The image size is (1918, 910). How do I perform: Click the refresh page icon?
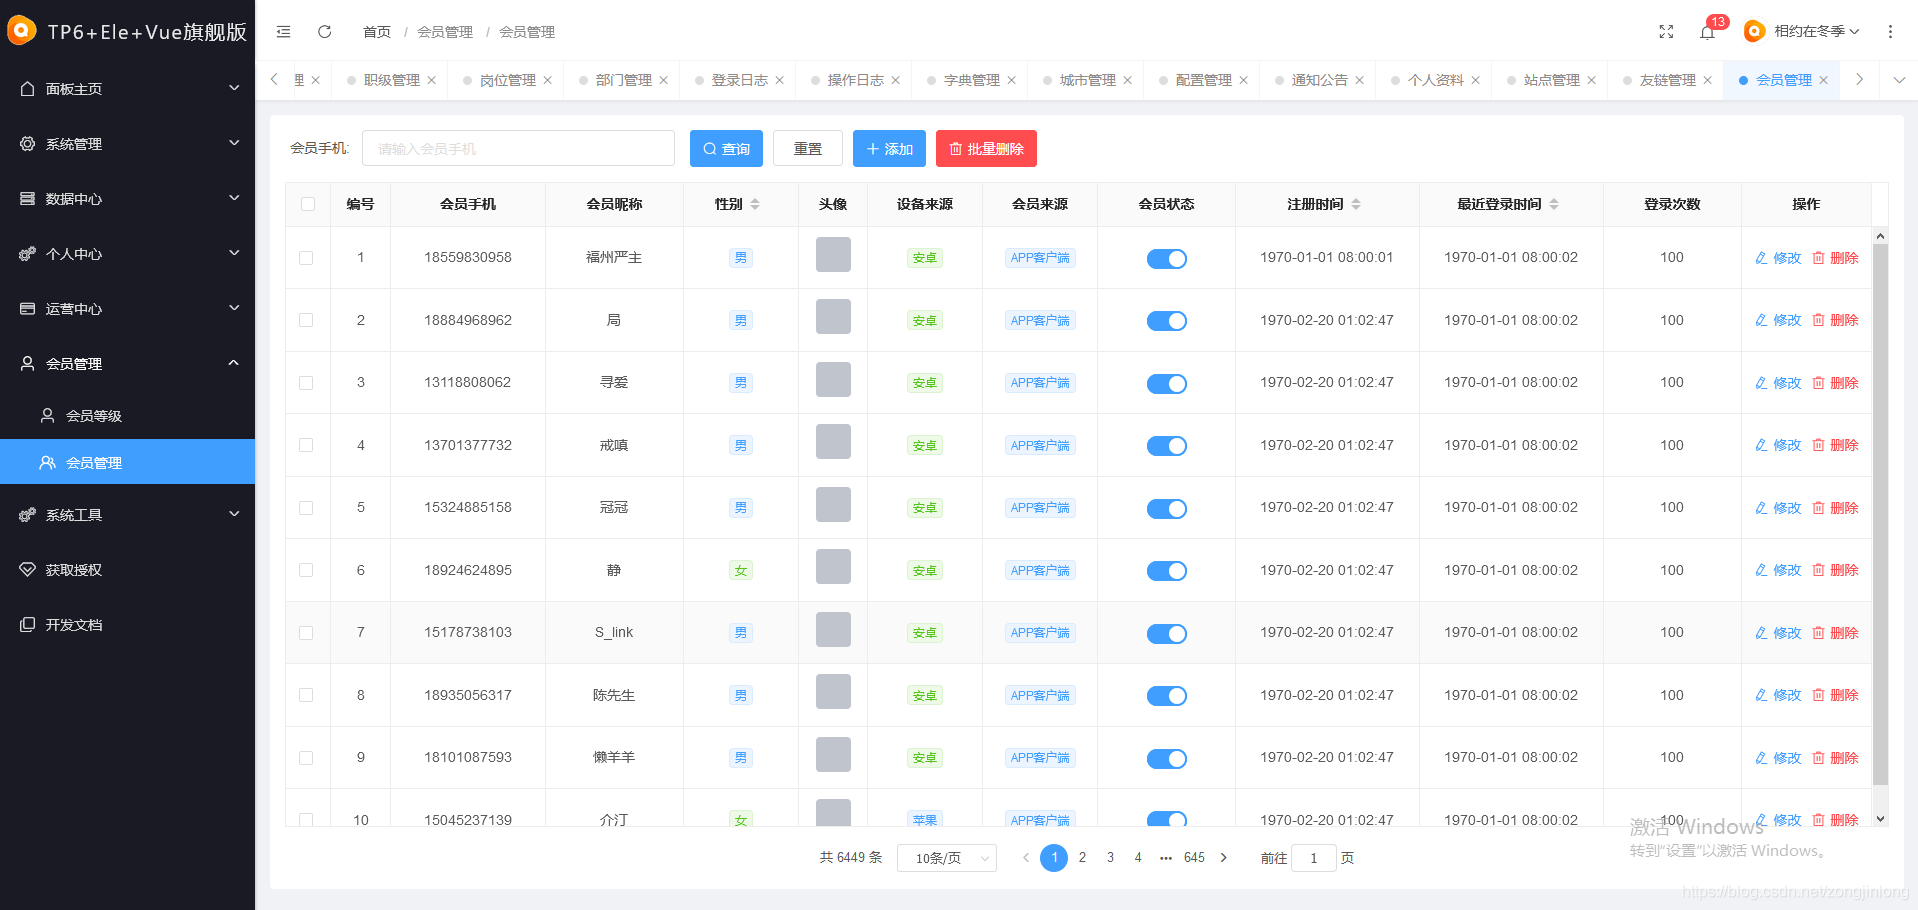coord(324,32)
